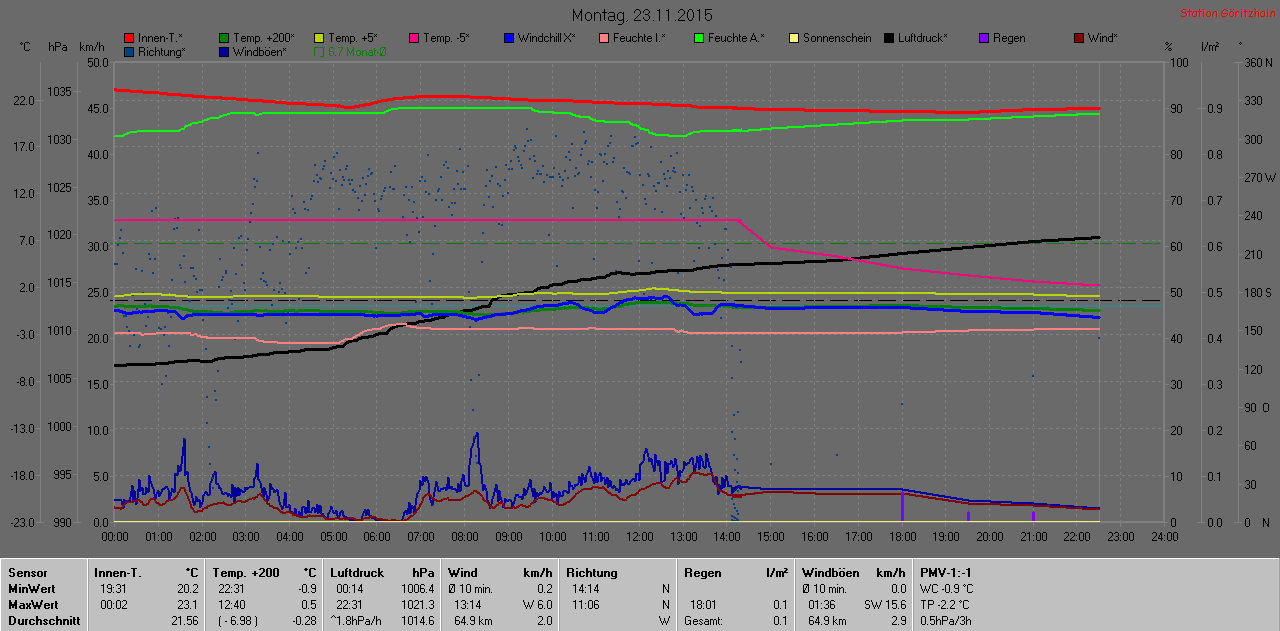Click the pale yellow Sonnenschein legend swatch

(x=794, y=38)
